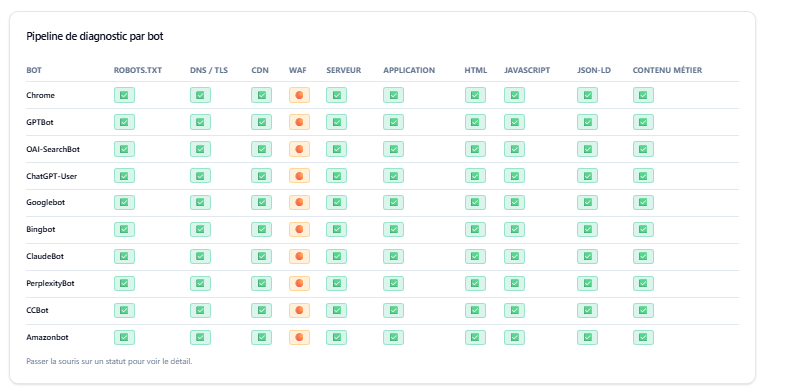Click the SERVEUR column header
The height and width of the screenshot is (392, 796).
point(344,71)
